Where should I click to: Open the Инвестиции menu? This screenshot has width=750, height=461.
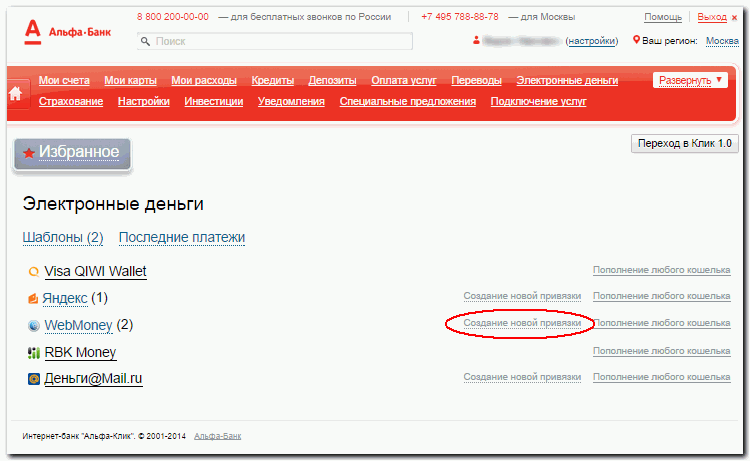coord(214,101)
